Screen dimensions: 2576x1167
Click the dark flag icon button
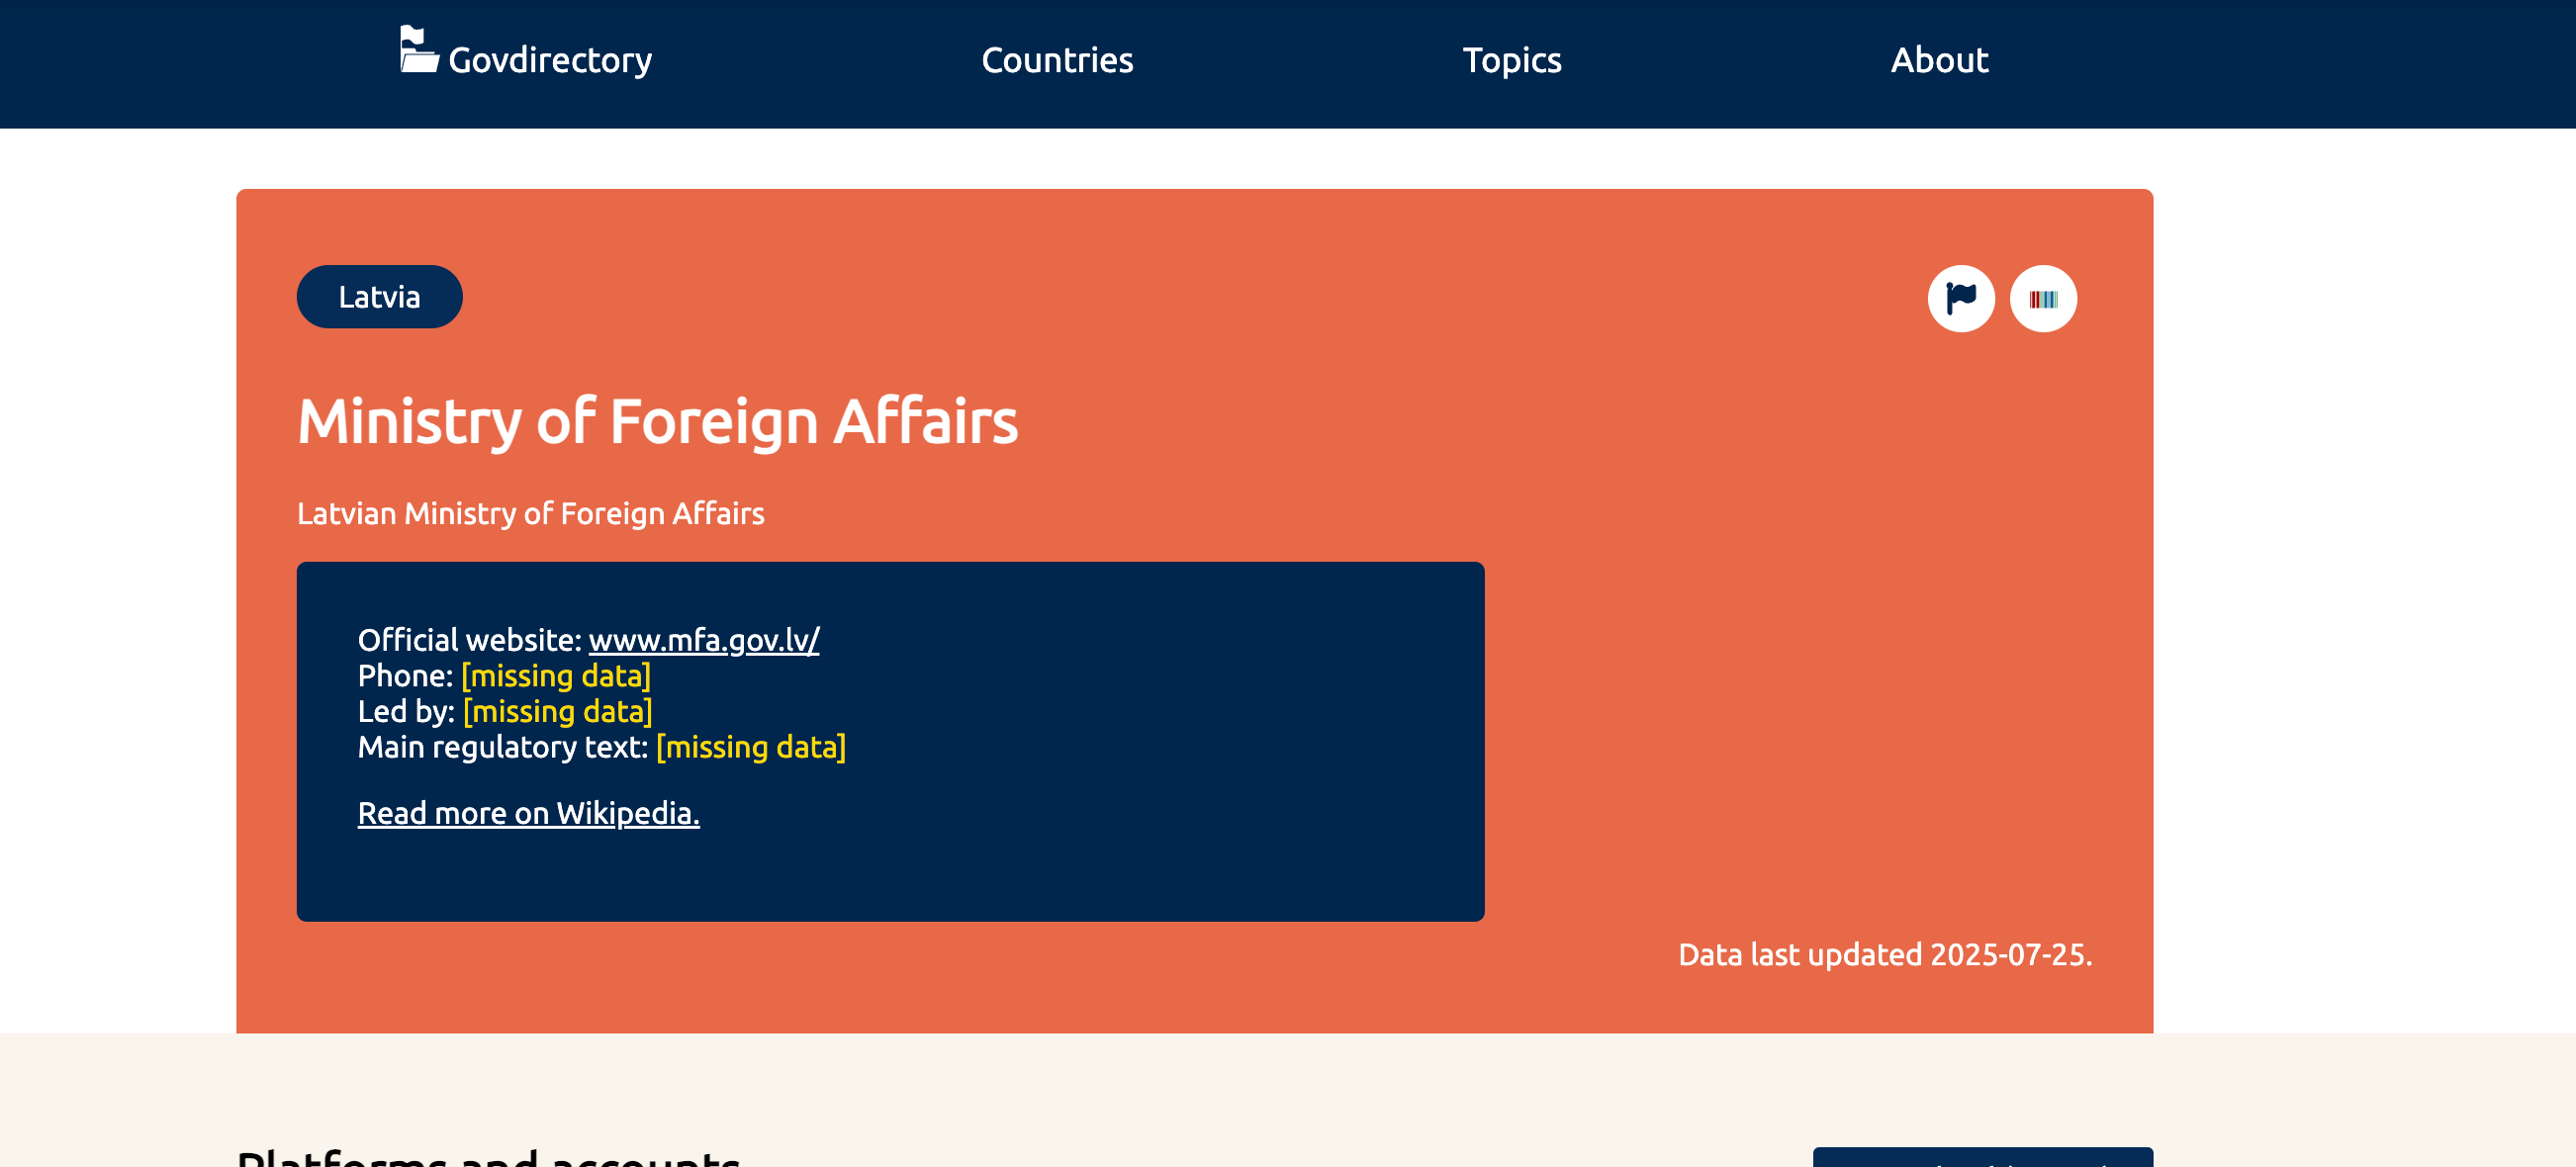click(x=1960, y=298)
